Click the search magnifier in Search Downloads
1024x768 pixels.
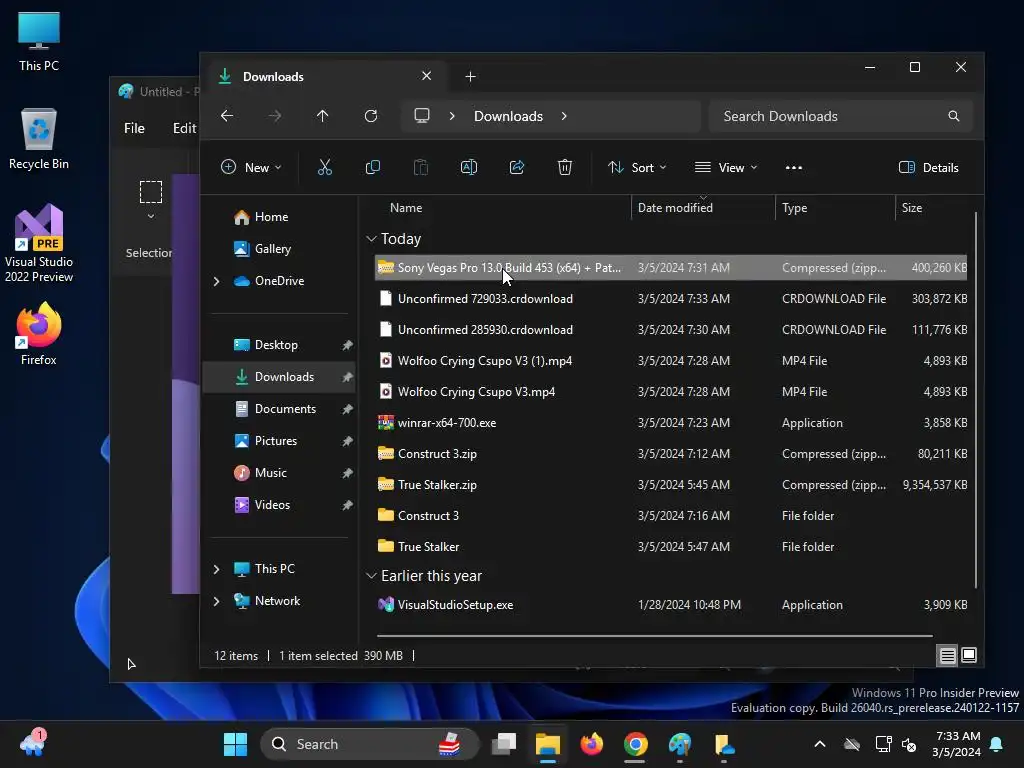pyautogui.click(x=953, y=116)
